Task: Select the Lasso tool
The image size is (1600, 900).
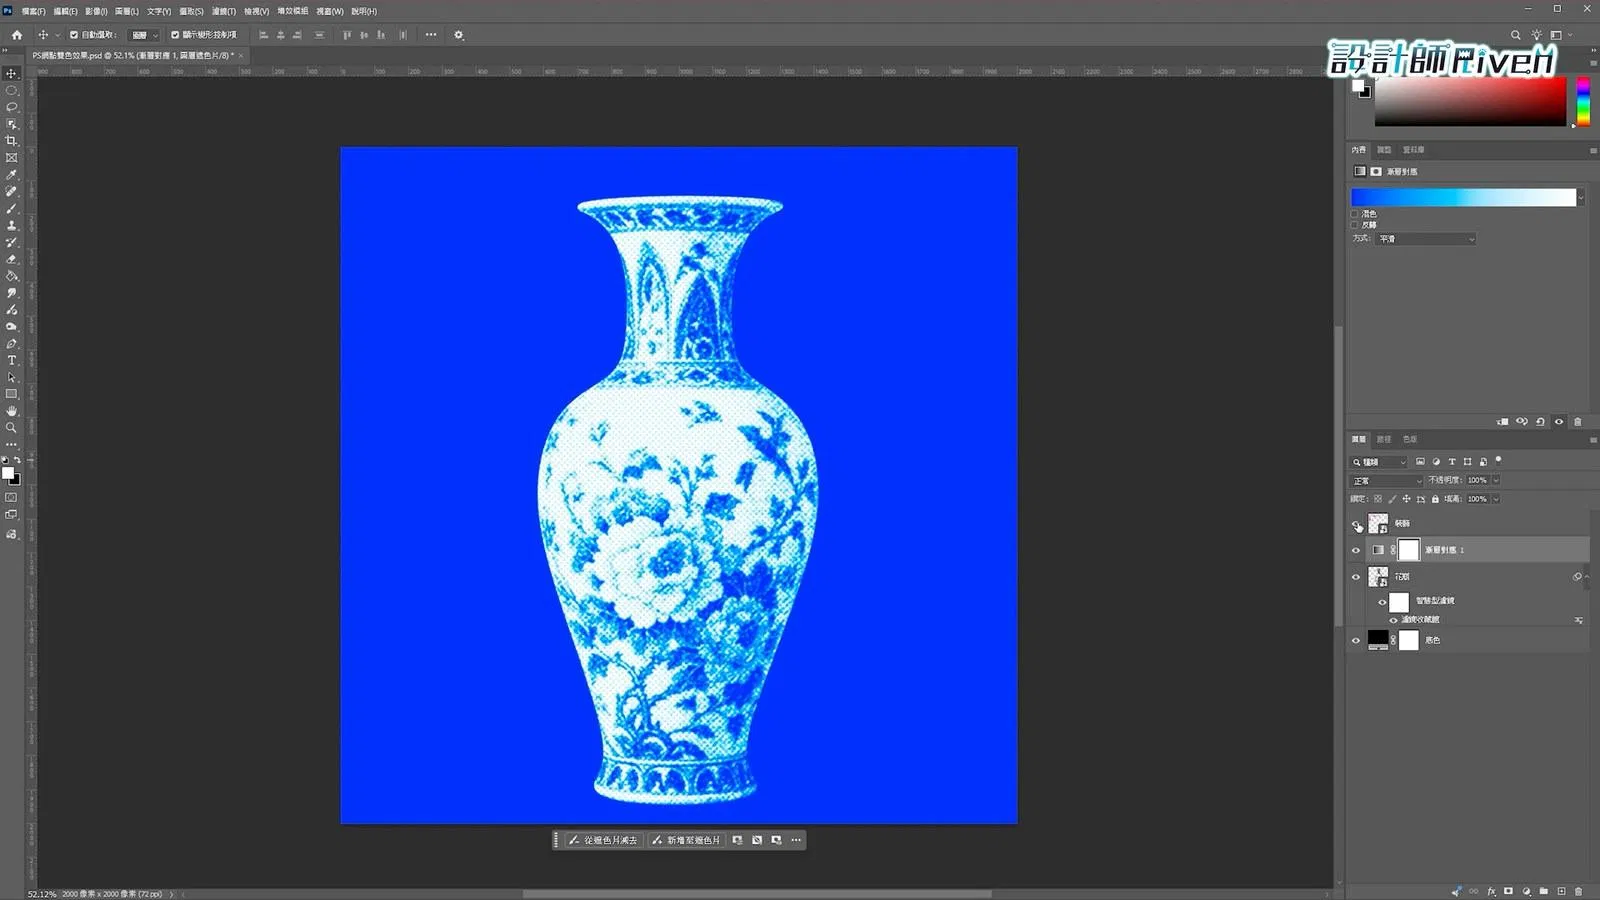Action: (x=12, y=107)
